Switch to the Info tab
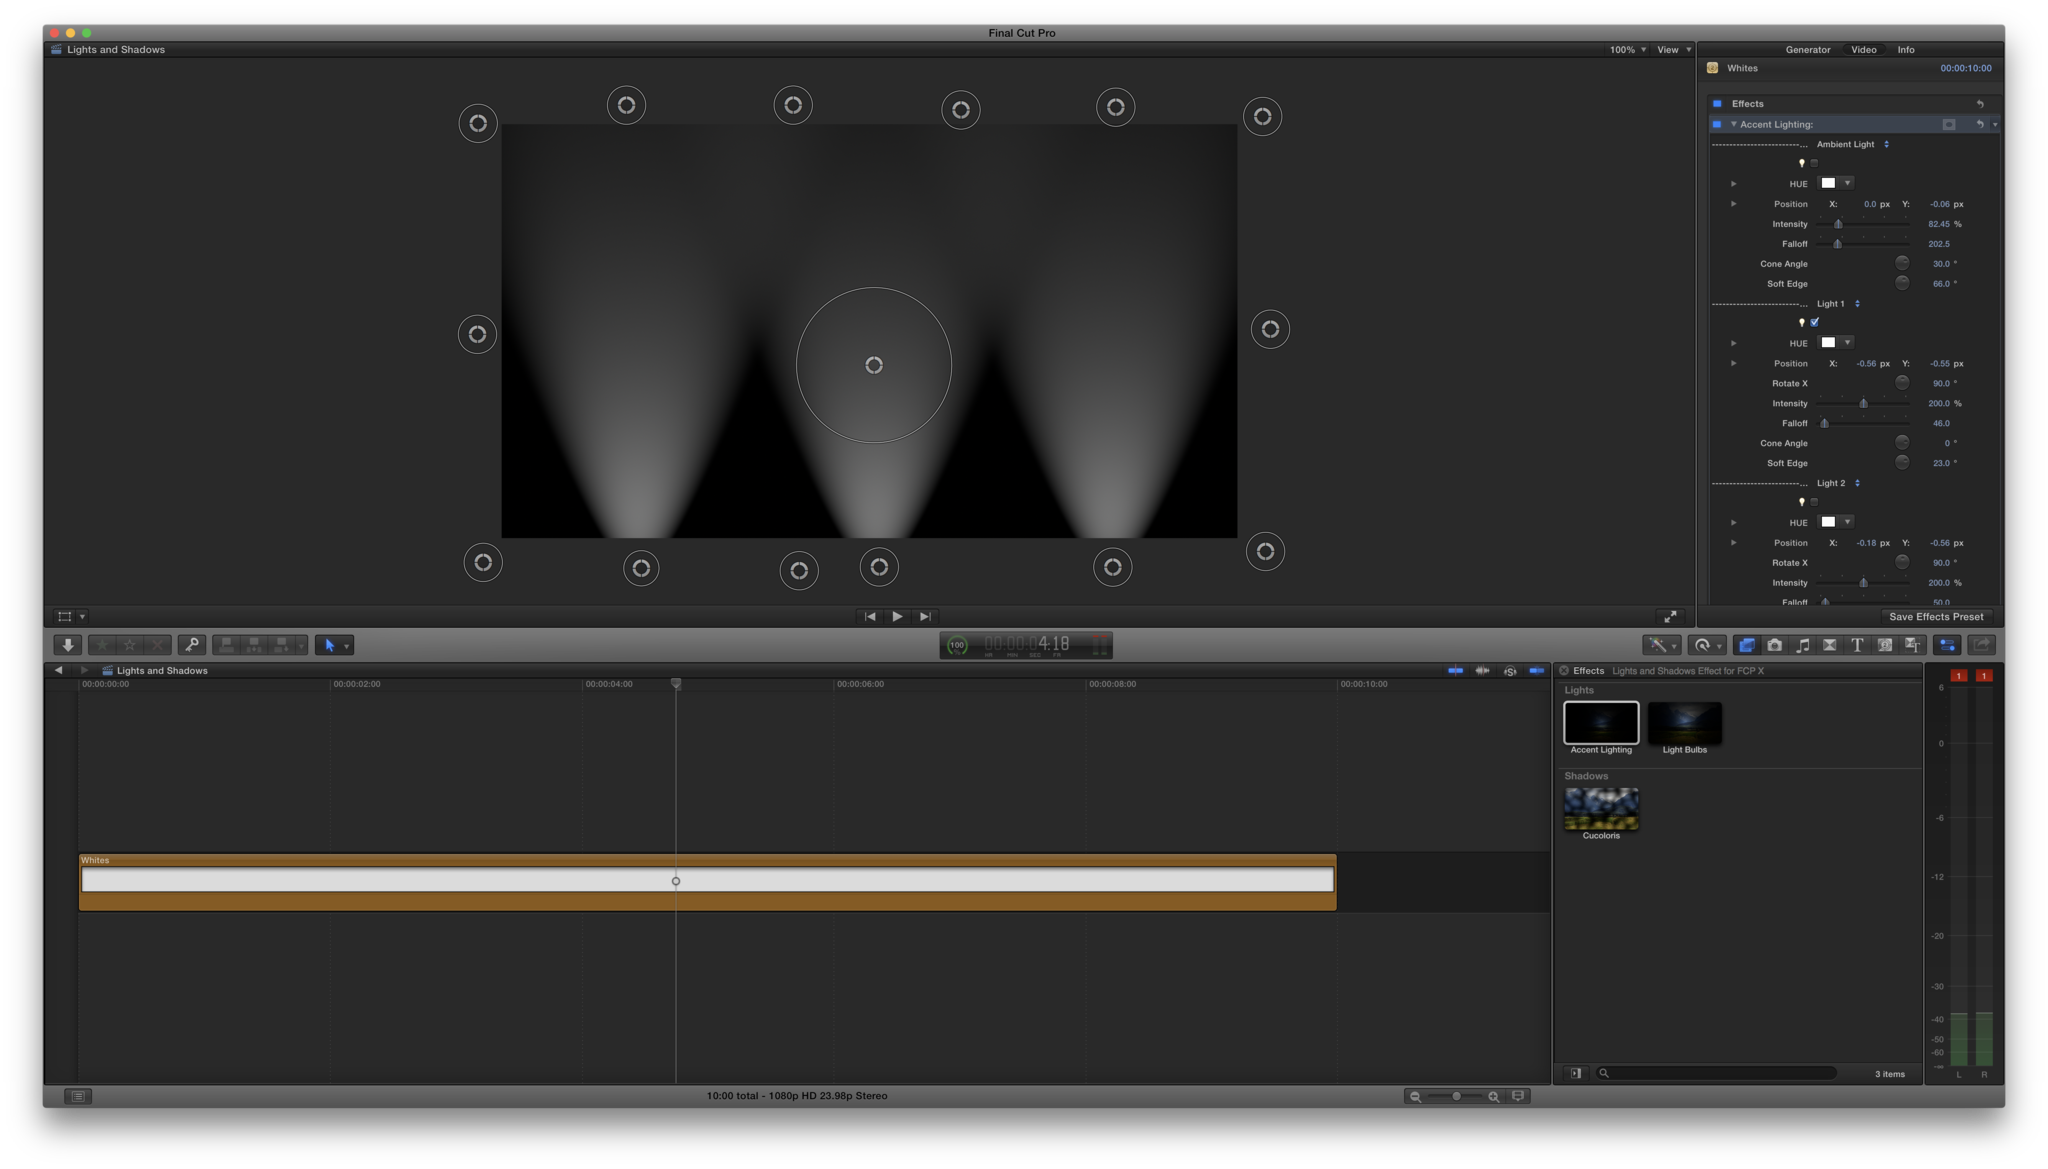This screenshot has width=2048, height=1169. 1905,50
